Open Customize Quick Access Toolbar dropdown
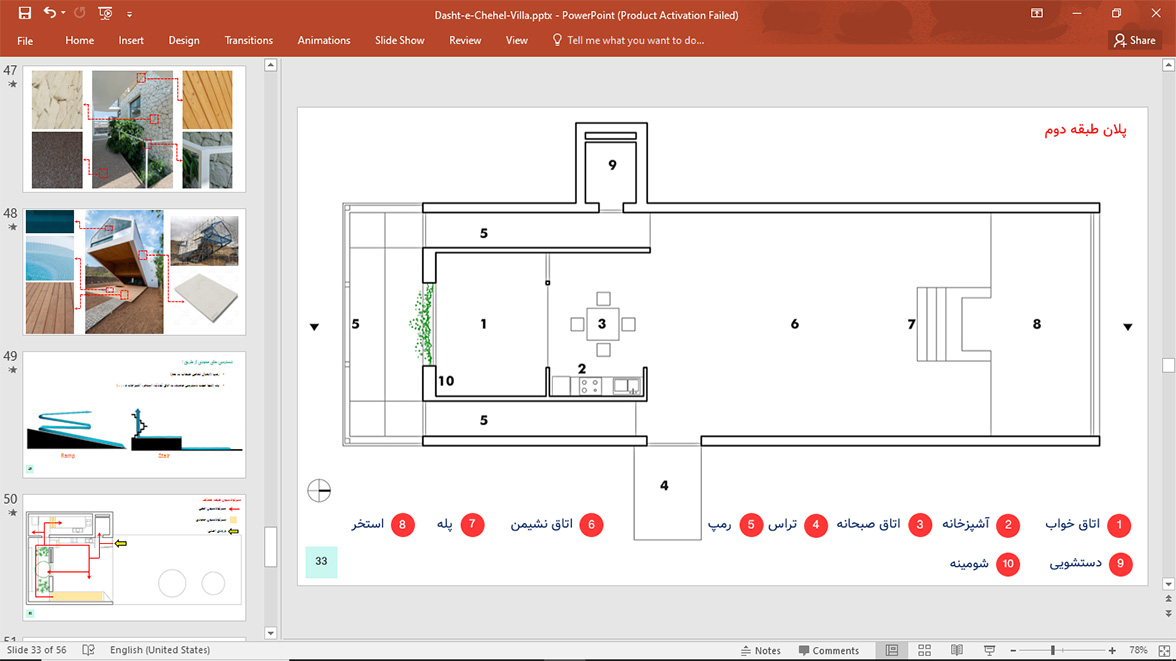 click(x=129, y=14)
